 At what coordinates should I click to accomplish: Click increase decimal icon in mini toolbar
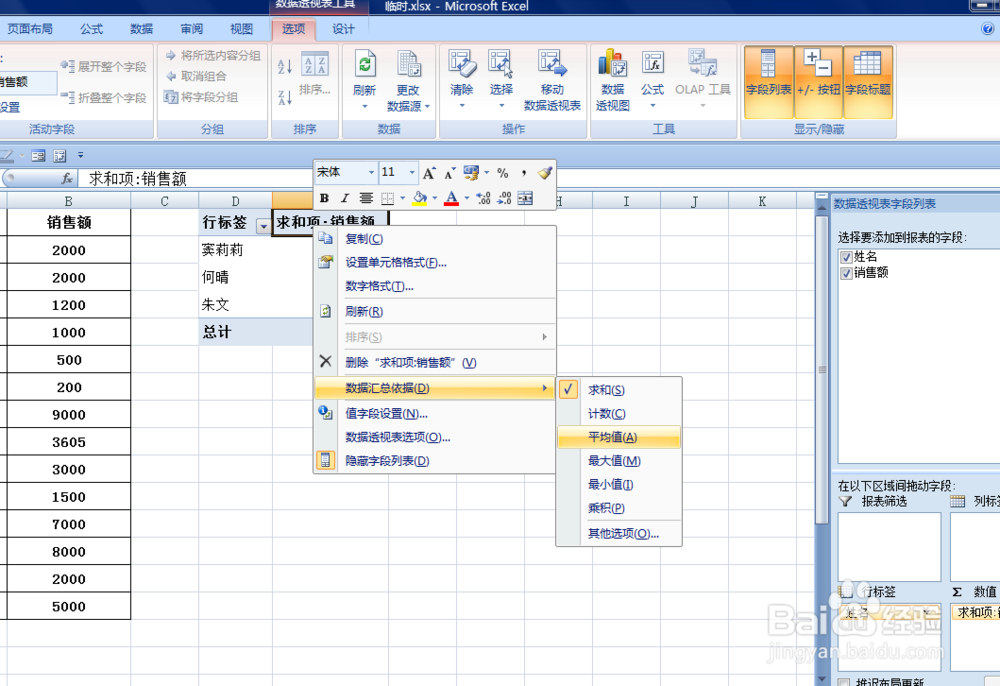coord(483,198)
